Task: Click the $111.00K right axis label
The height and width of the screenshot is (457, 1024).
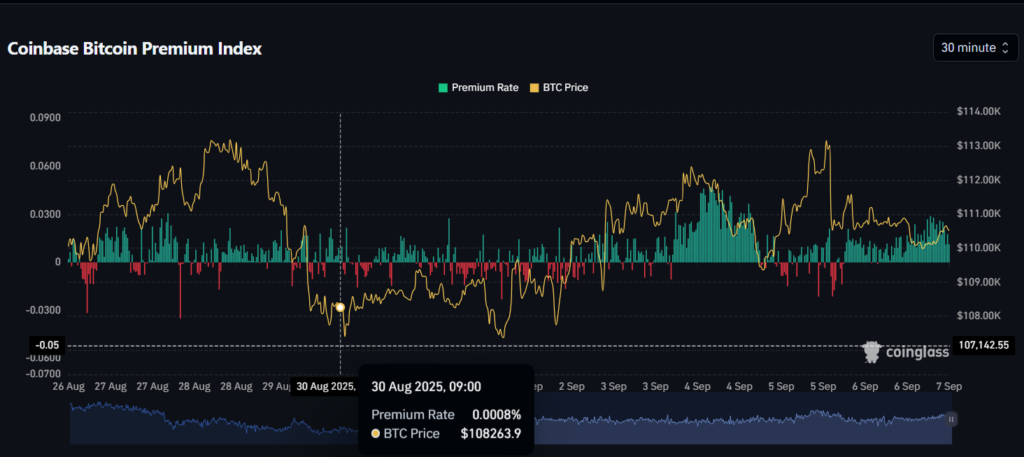Action: click(x=979, y=213)
